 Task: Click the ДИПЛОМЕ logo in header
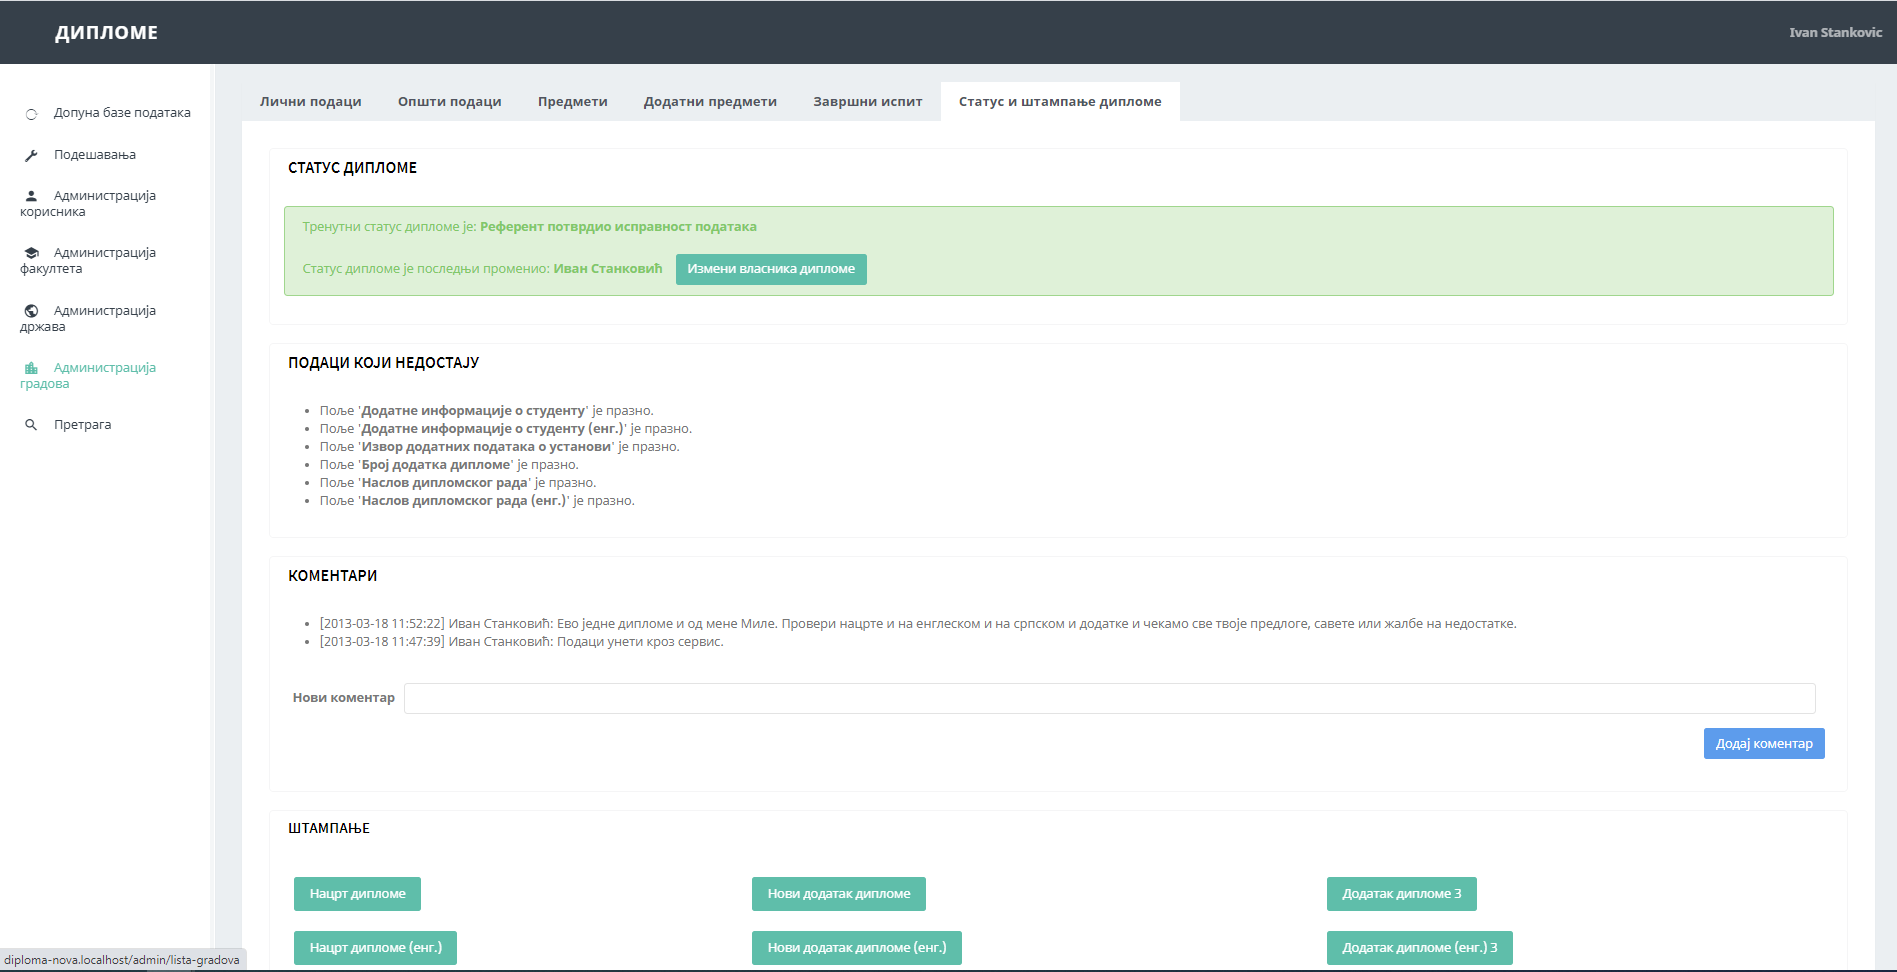tap(106, 33)
